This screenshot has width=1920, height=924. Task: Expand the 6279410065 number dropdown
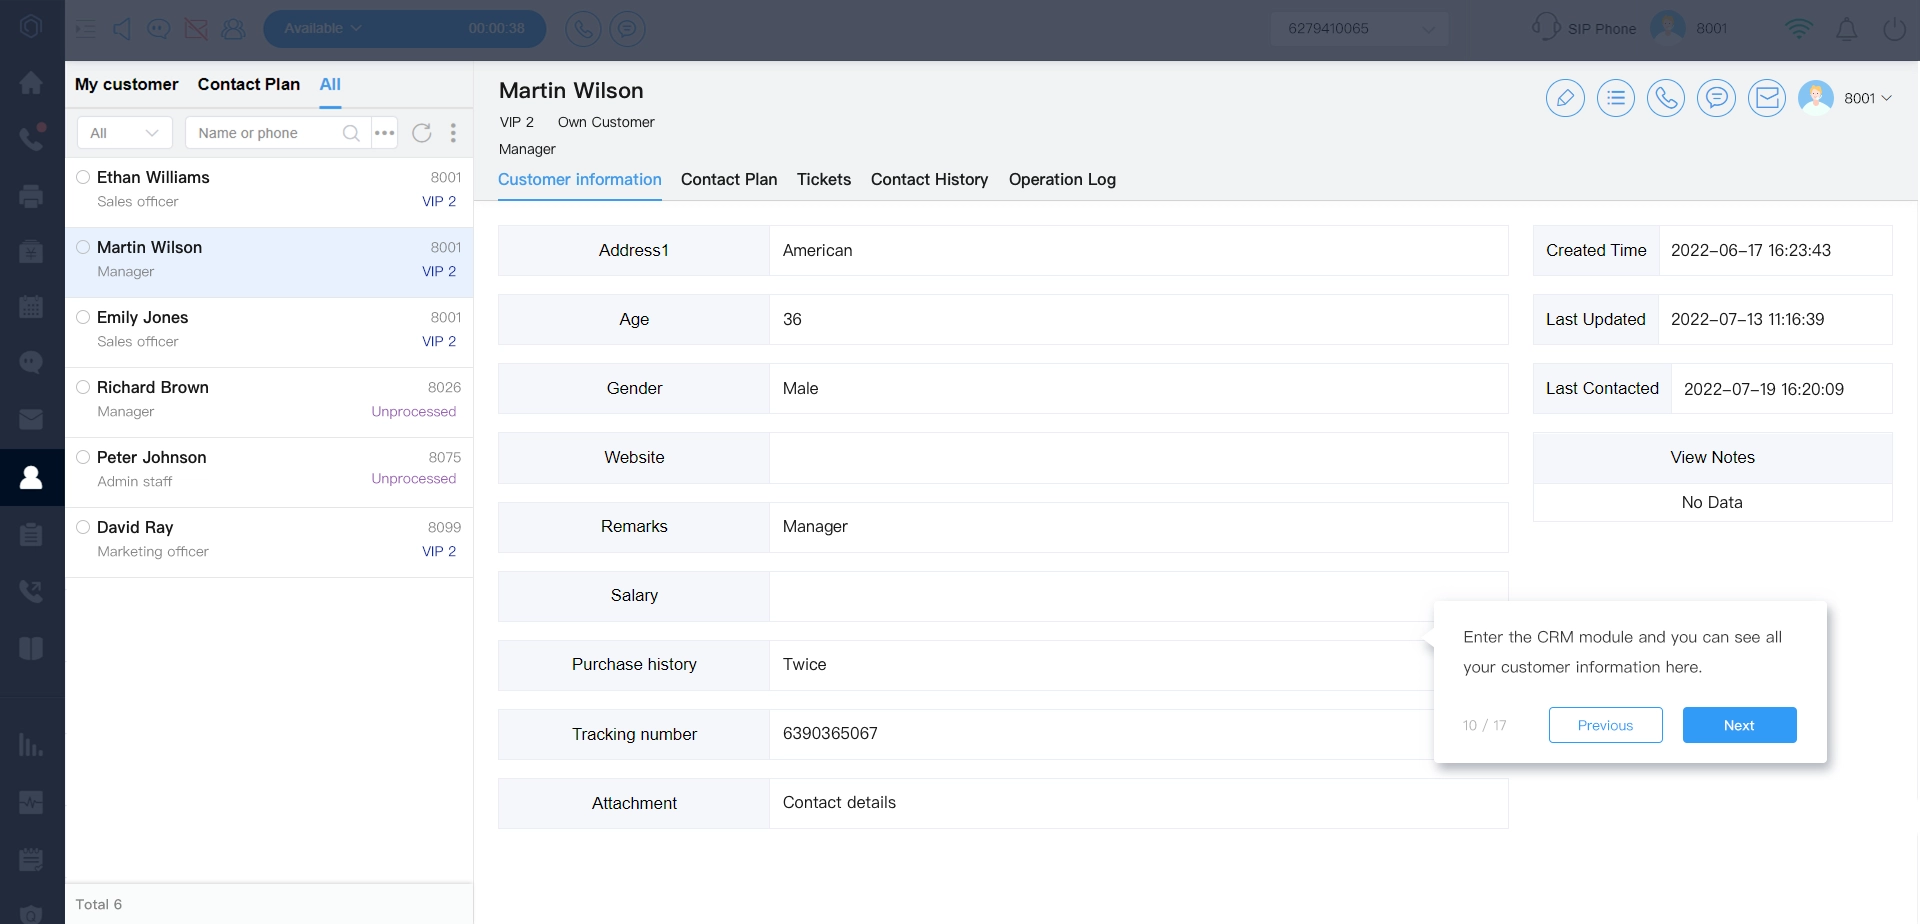[1360, 29]
